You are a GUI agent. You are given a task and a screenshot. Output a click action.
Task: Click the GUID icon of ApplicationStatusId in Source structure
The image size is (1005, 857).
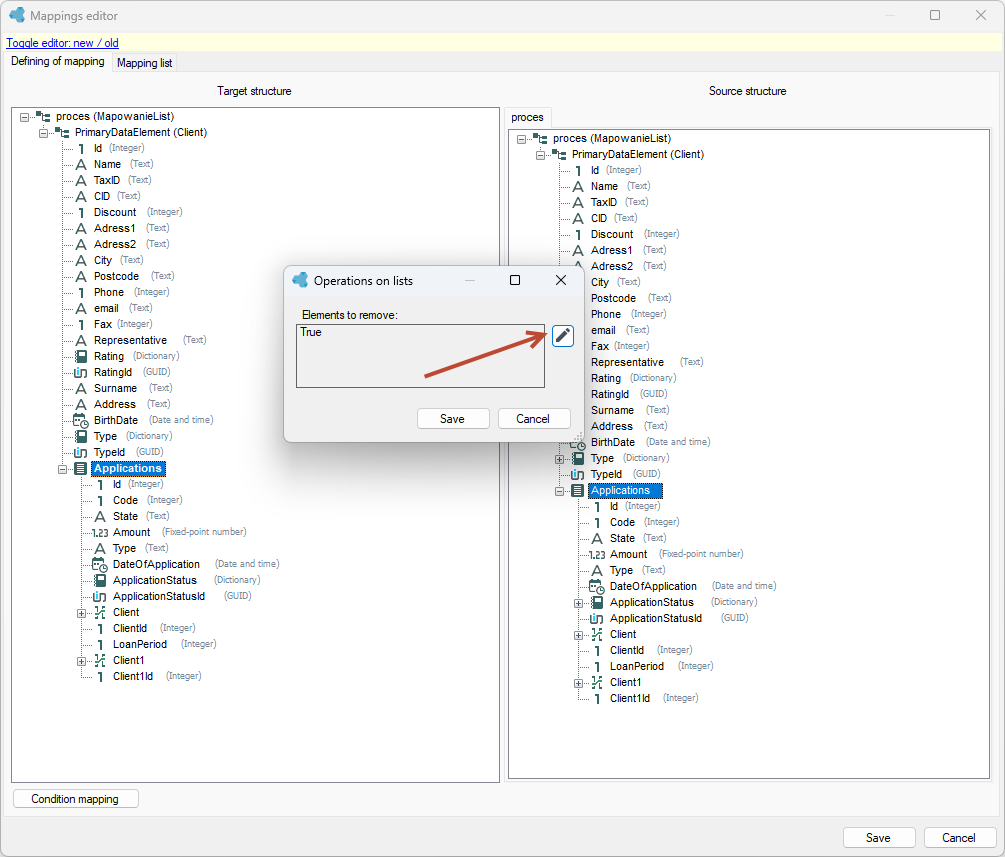coord(597,619)
